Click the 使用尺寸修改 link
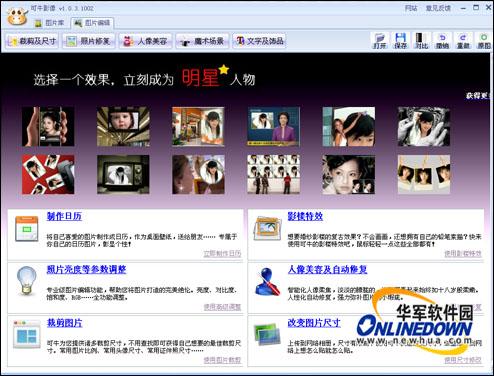This screenshot has width=494, height=376. click(x=463, y=360)
